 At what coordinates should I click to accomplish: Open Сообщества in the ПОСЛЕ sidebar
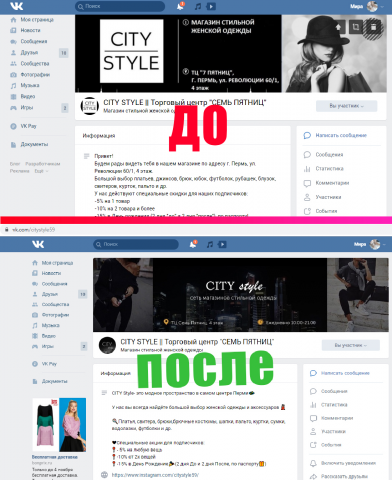50,305
